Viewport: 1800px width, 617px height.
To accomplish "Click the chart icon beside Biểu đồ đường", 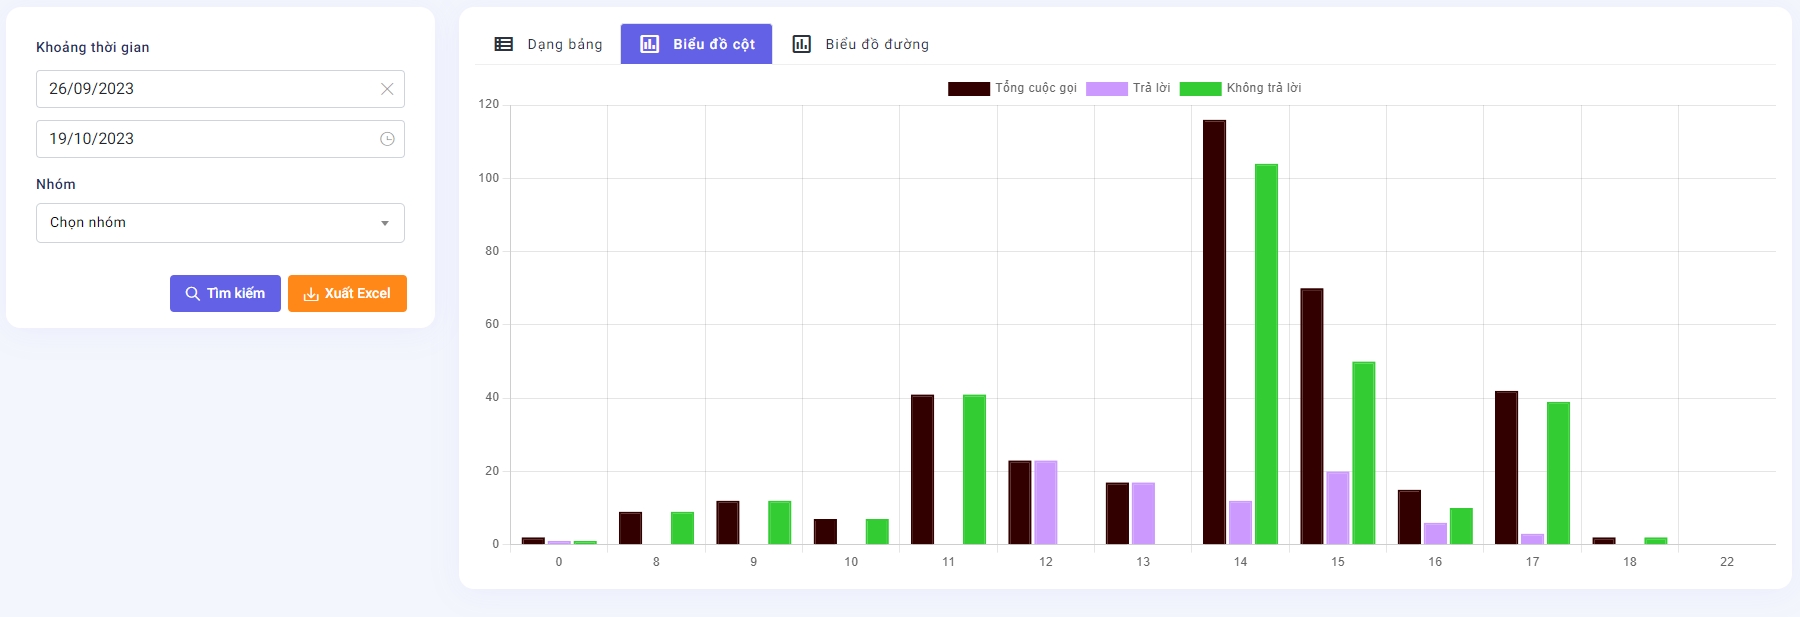I will point(801,44).
